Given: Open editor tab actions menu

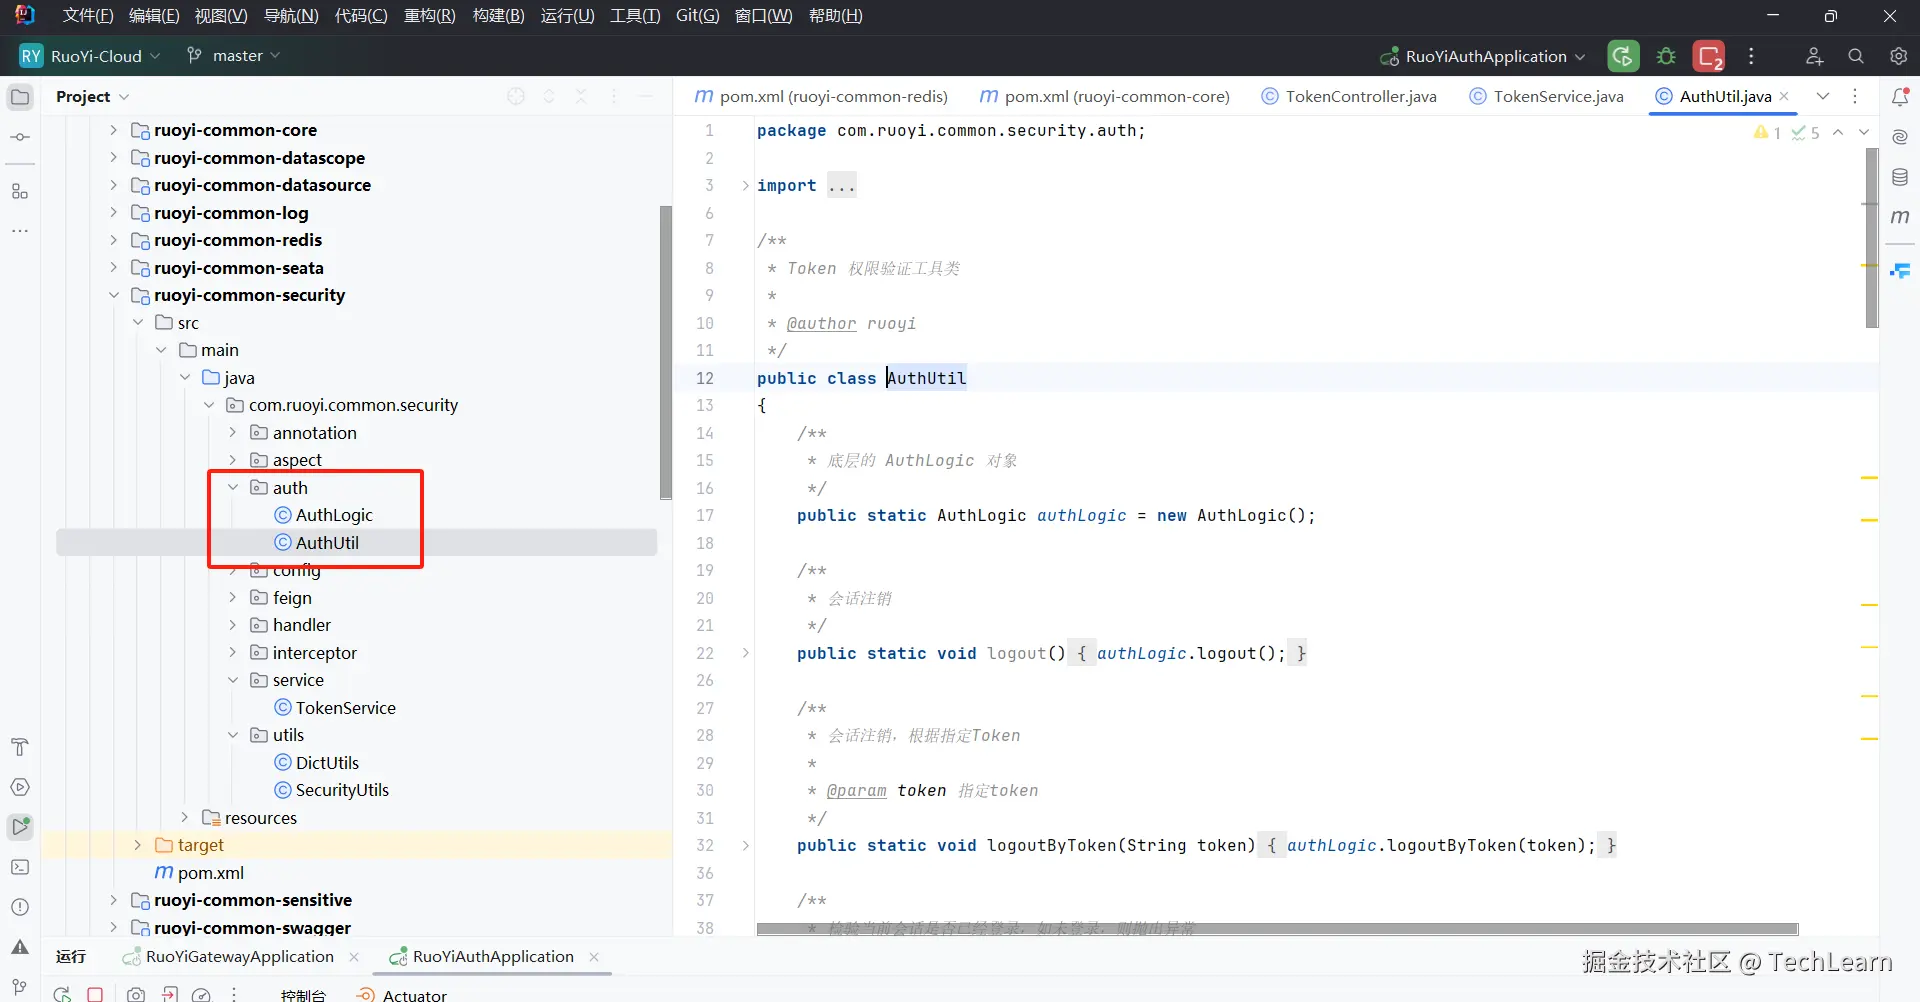Looking at the screenshot, I should pyautogui.click(x=1855, y=96).
